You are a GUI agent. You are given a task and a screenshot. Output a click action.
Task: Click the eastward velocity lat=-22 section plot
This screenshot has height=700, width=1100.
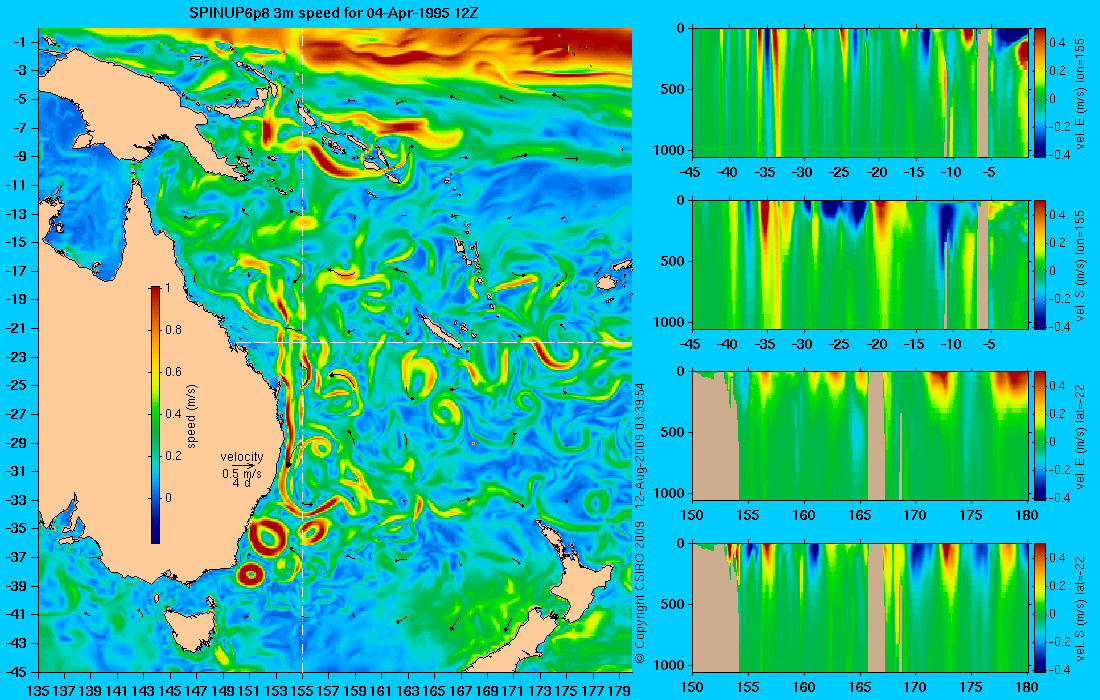click(860, 436)
